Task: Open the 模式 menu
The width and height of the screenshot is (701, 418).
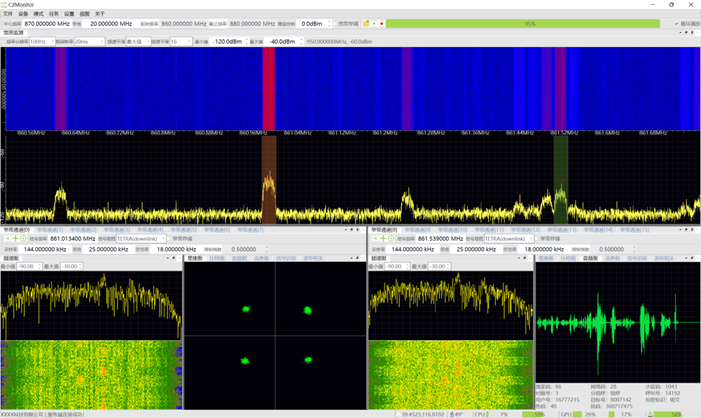Action: coord(38,14)
